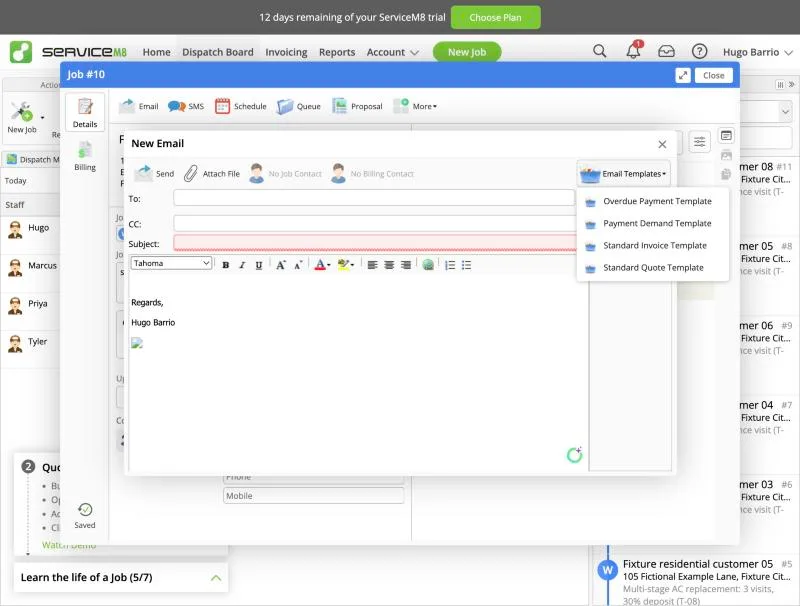Insert bulleted list in email
This screenshot has height=606, width=800.
click(x=466, y=265)
